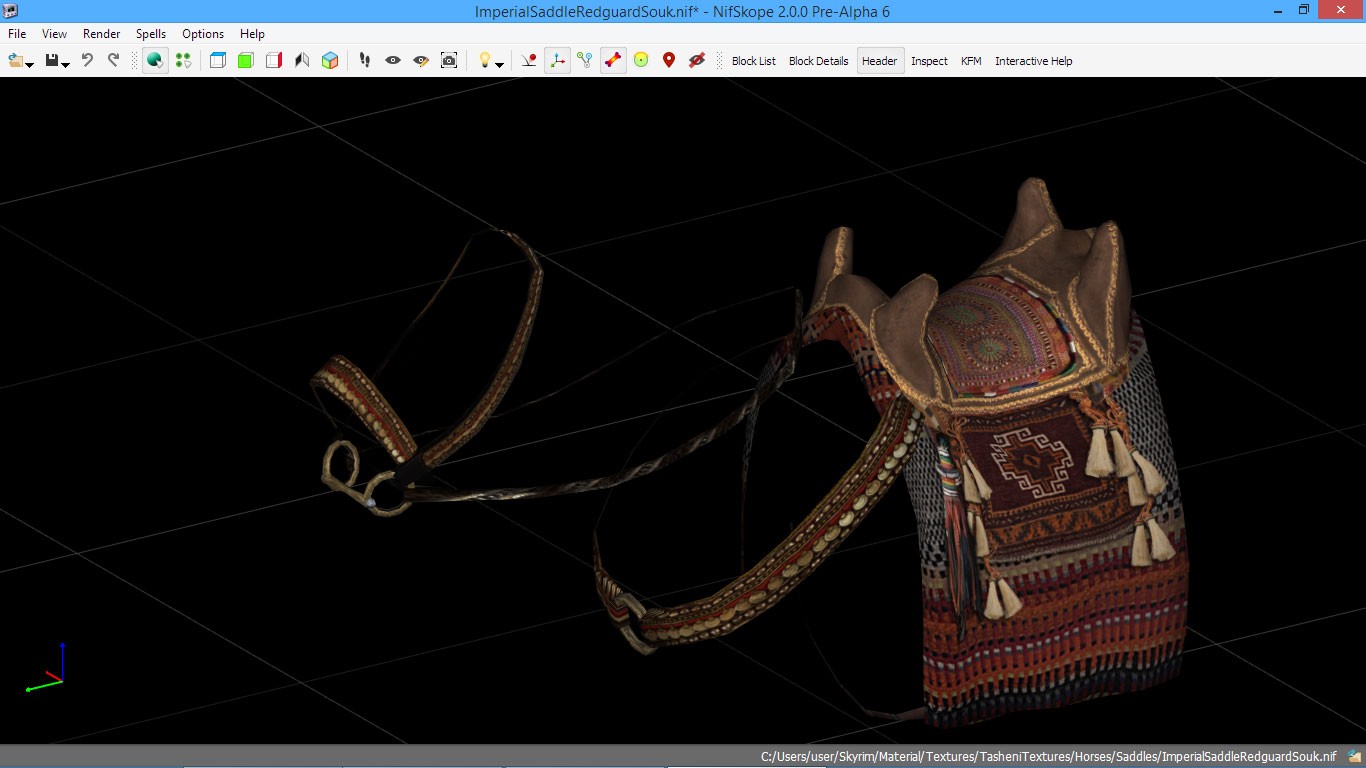Click the Interactive Help button
This screenshot has height=768, width=1366.
(x=1033, y=61)
